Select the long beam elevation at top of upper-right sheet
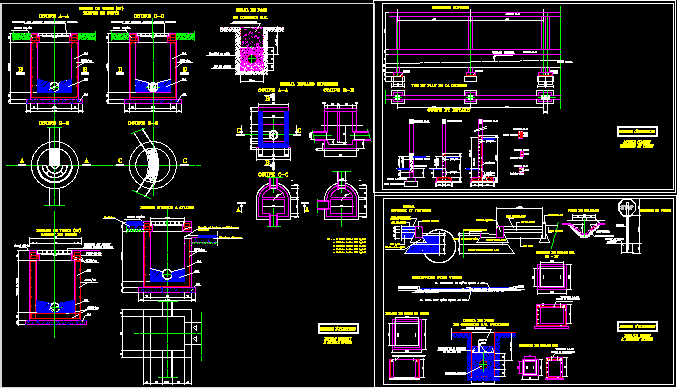This screenshot has width=677, height=388. point(473,34)
